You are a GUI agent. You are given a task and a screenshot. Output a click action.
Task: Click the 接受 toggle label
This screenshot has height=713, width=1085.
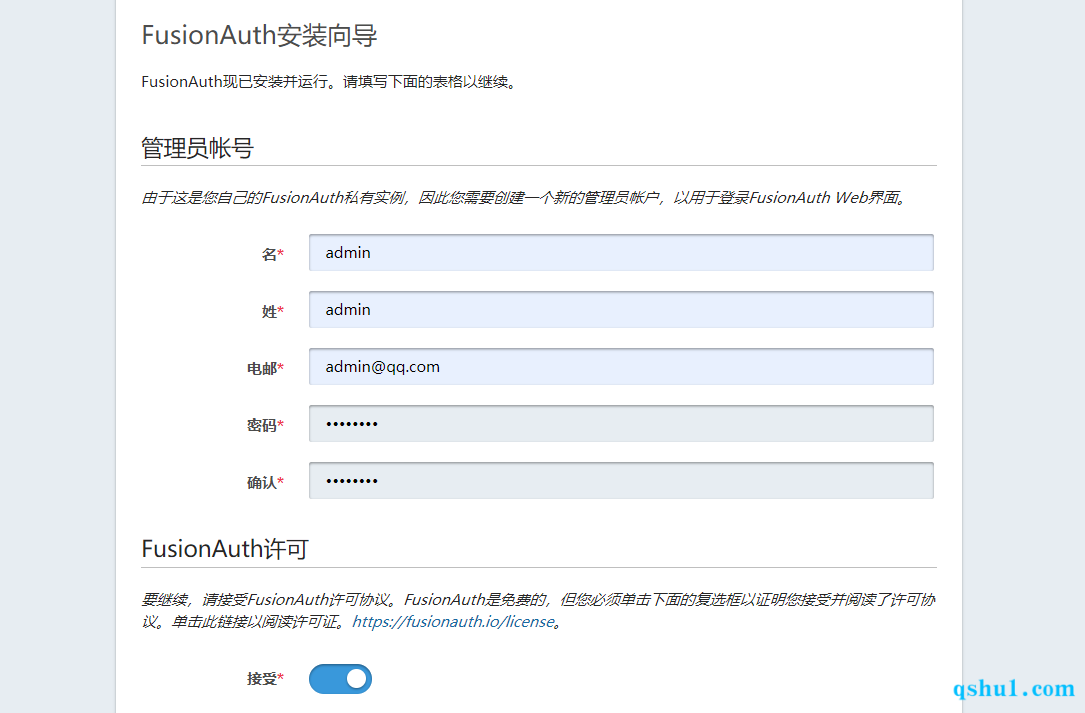(265, 678)
